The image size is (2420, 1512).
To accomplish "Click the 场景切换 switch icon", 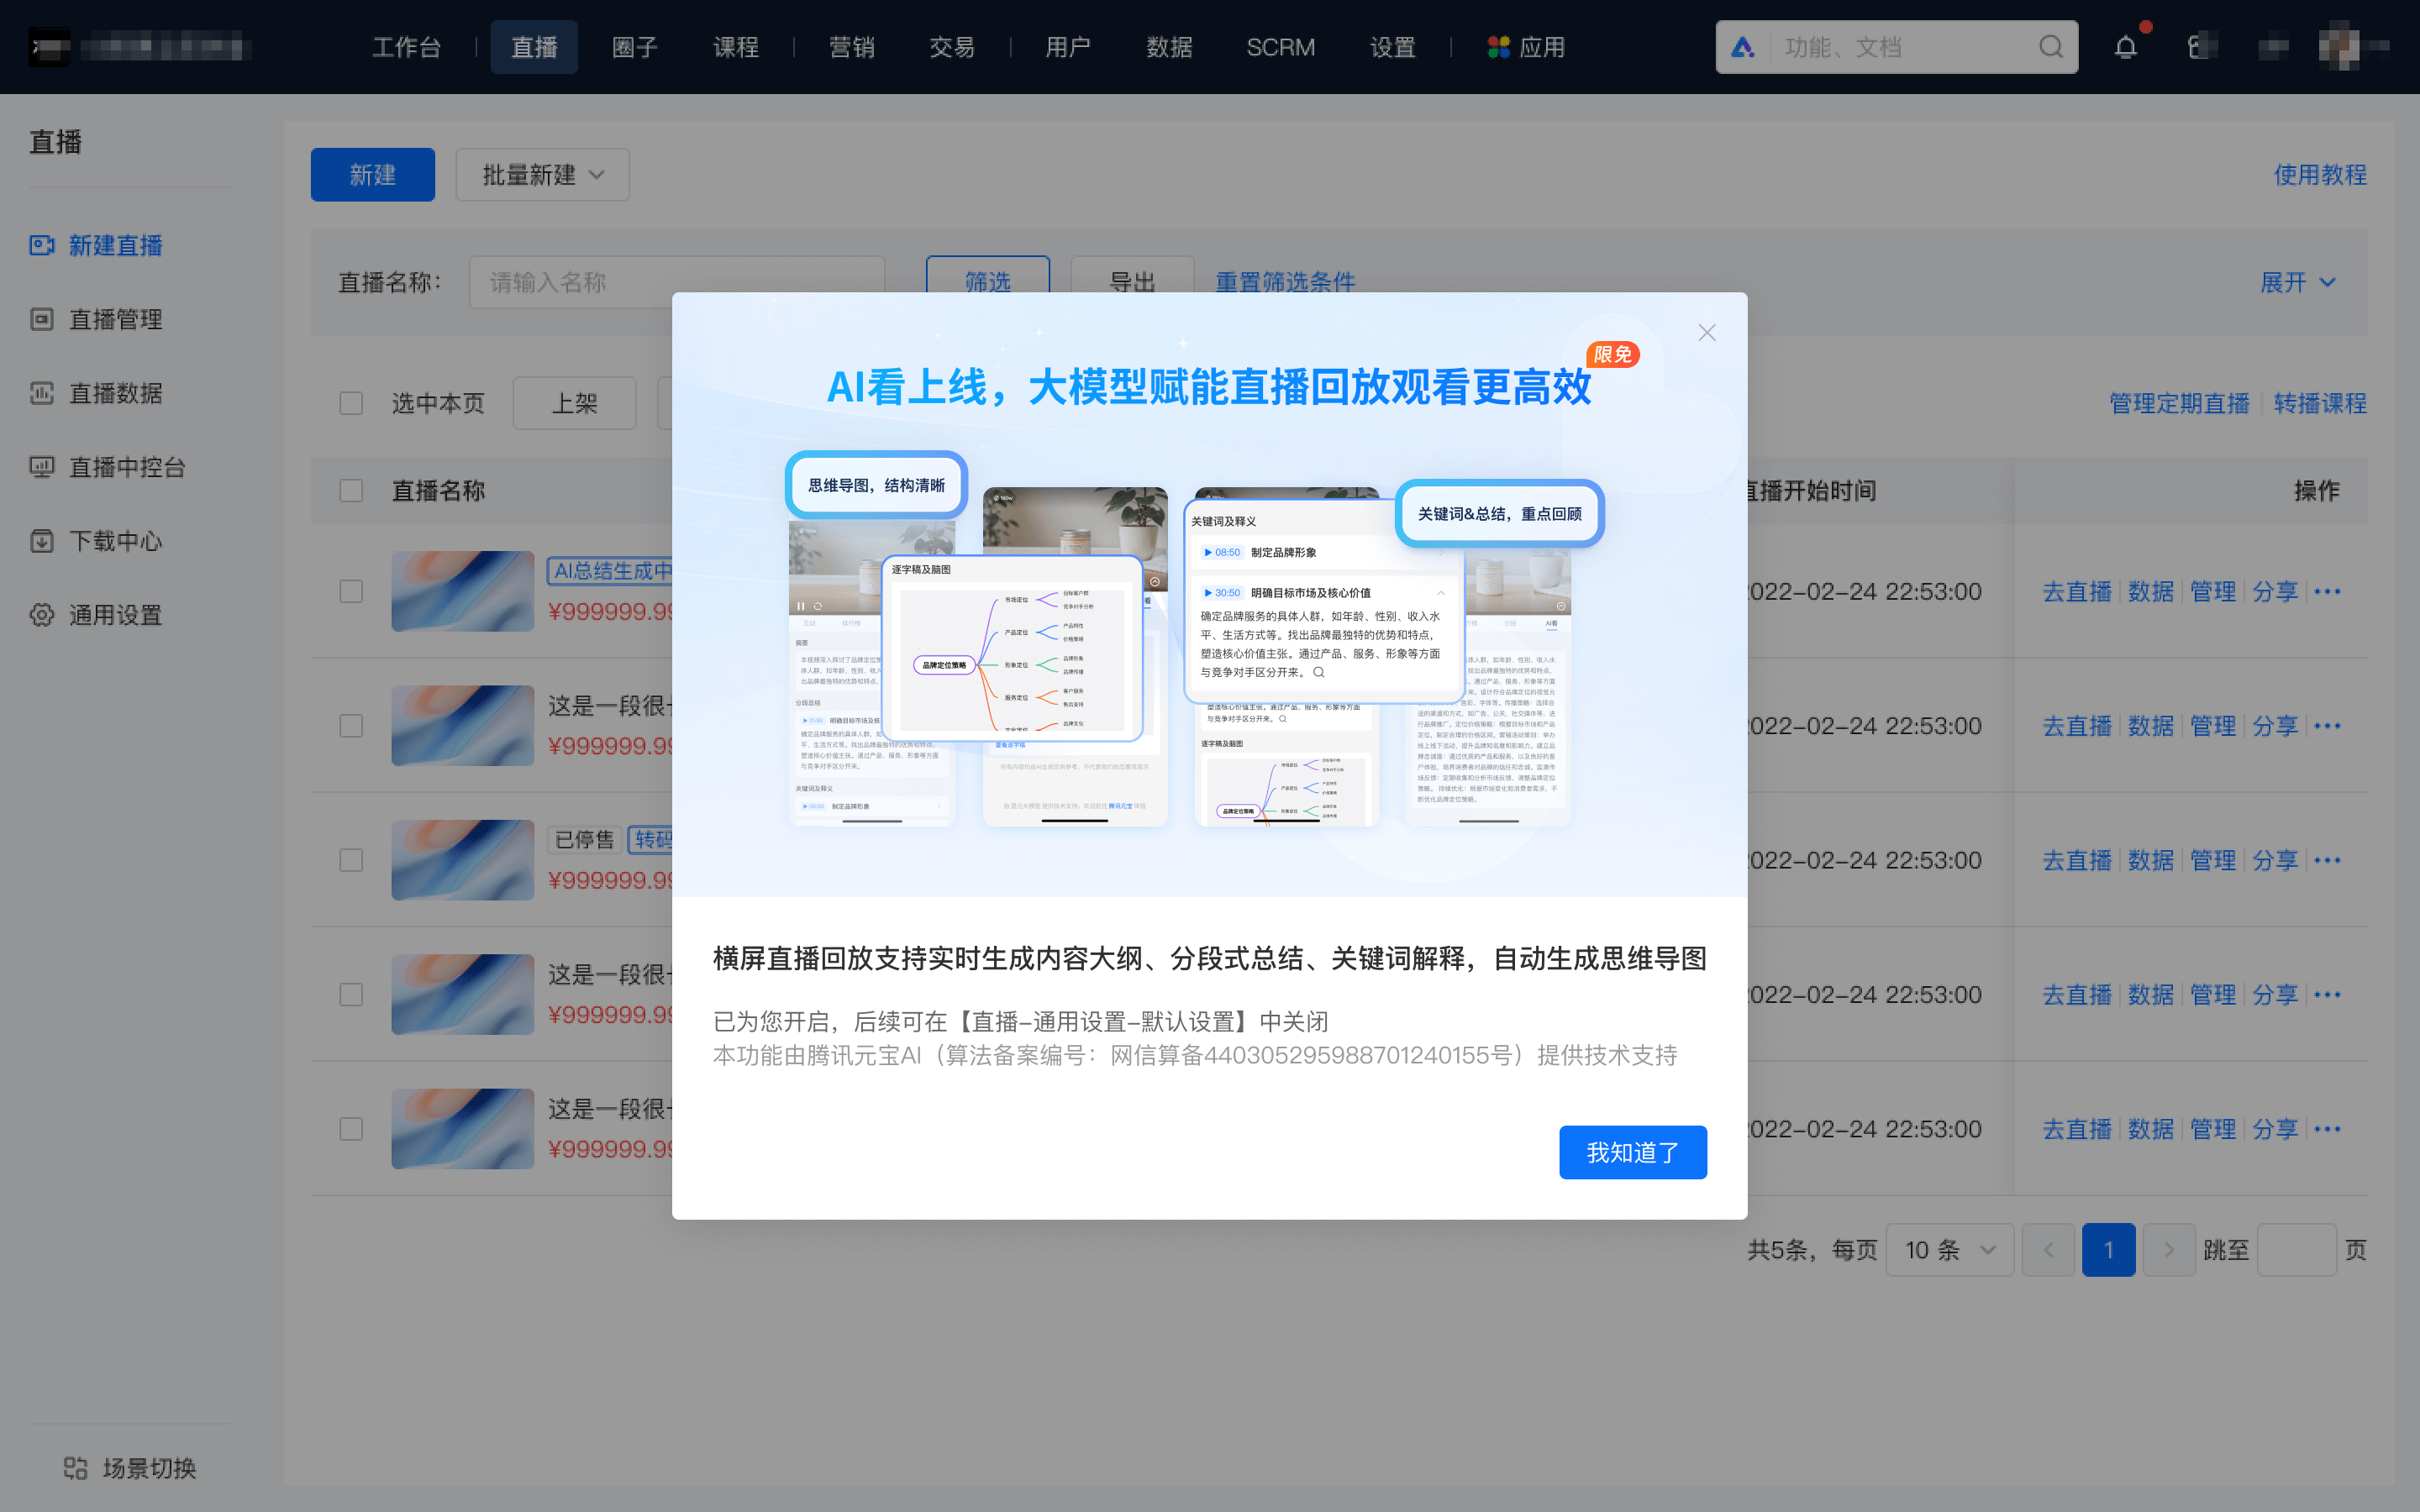I will (75, 1468).
